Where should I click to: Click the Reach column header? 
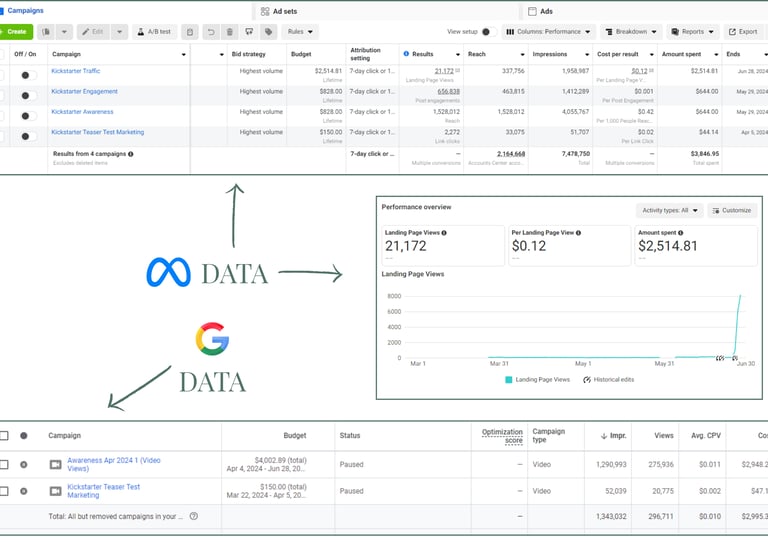[x=477, y=54]
